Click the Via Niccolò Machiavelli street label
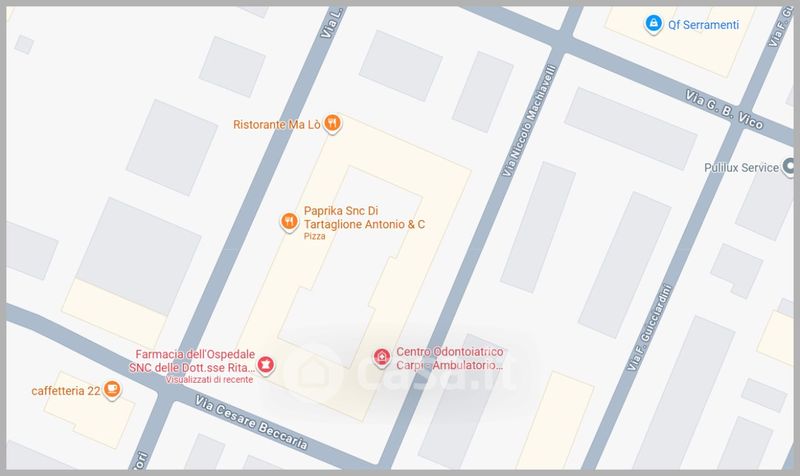Image resolution: width=800 pixels, height=476 pixels. [528, 121]
